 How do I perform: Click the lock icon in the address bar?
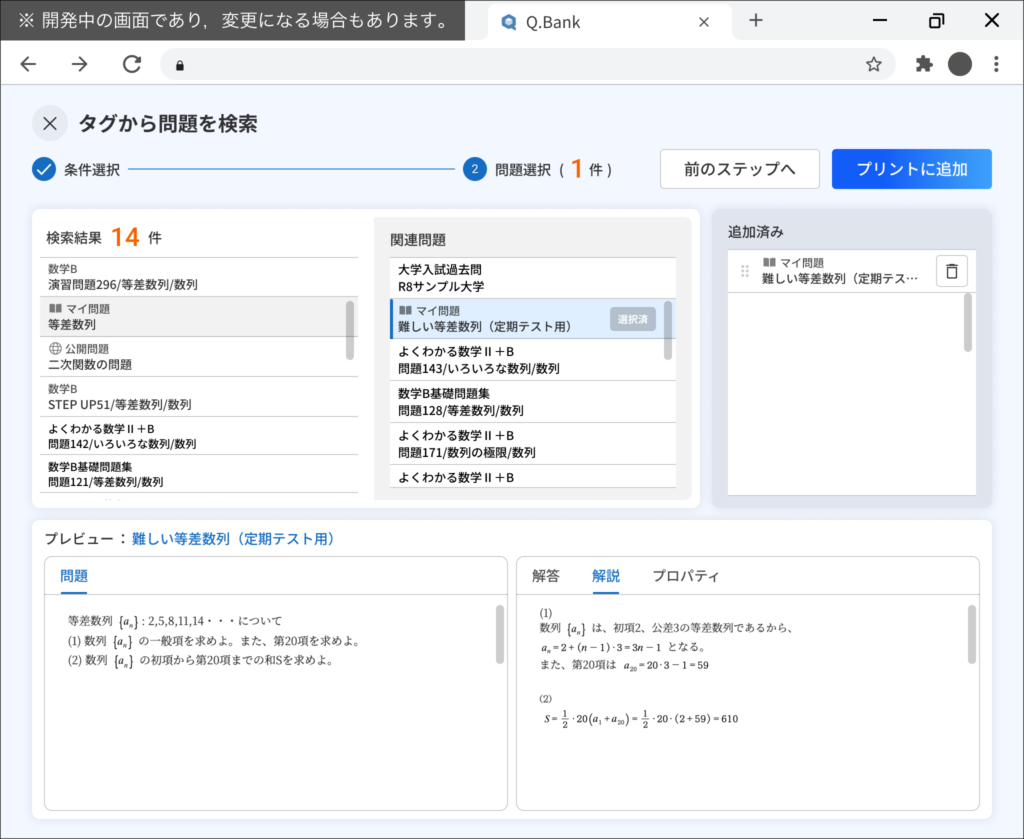(182, 63)
